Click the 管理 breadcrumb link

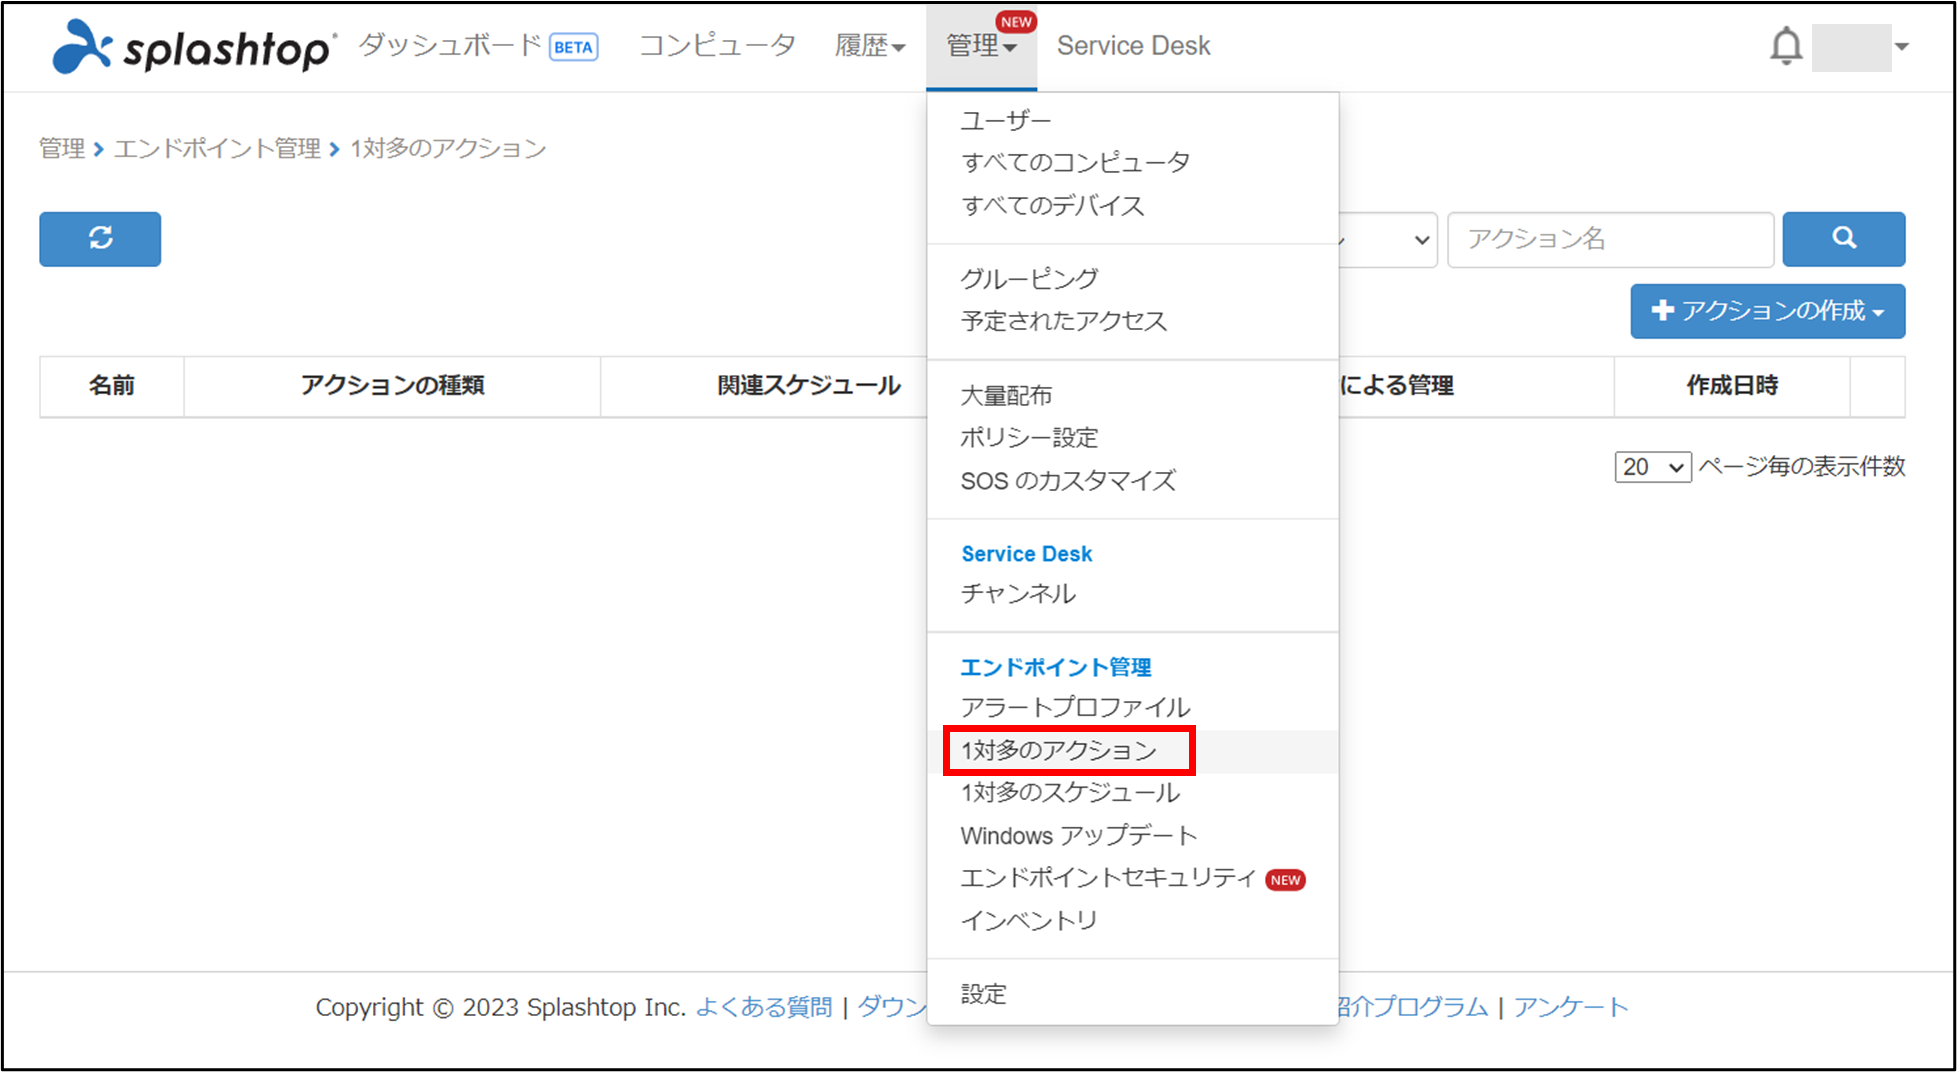(62, 149)
